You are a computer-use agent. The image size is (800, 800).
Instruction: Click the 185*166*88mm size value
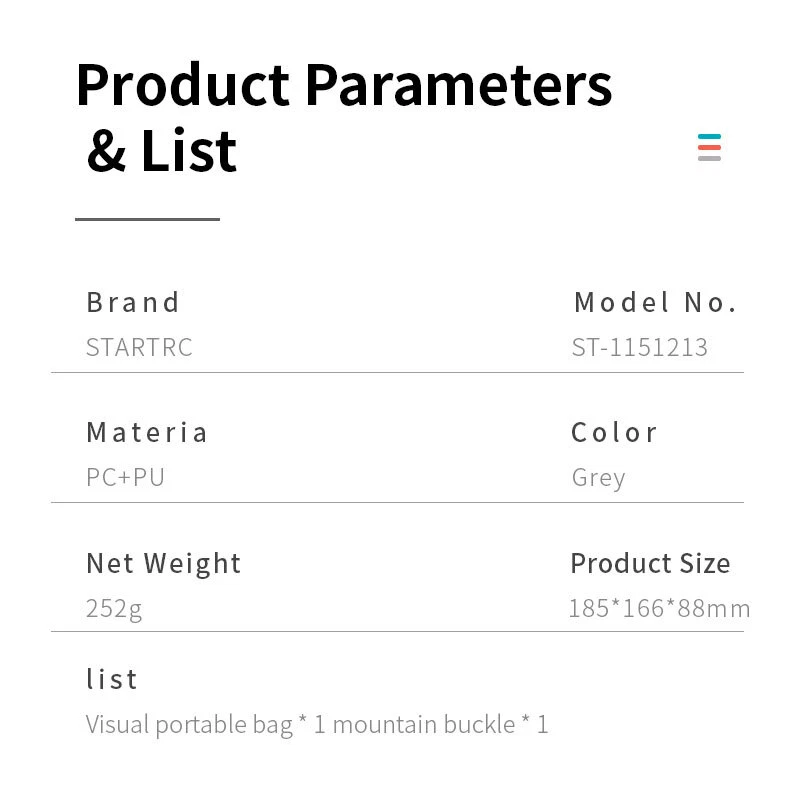pos(659,608)
